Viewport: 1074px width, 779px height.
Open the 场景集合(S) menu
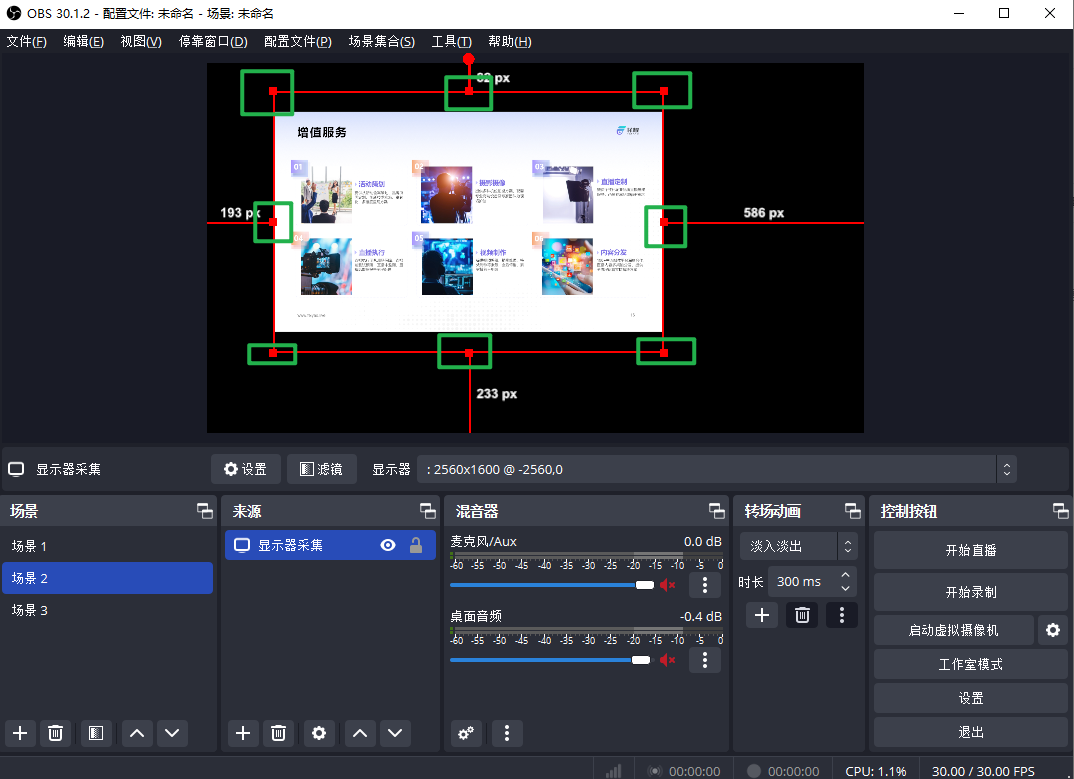click(x=381, y=41)
